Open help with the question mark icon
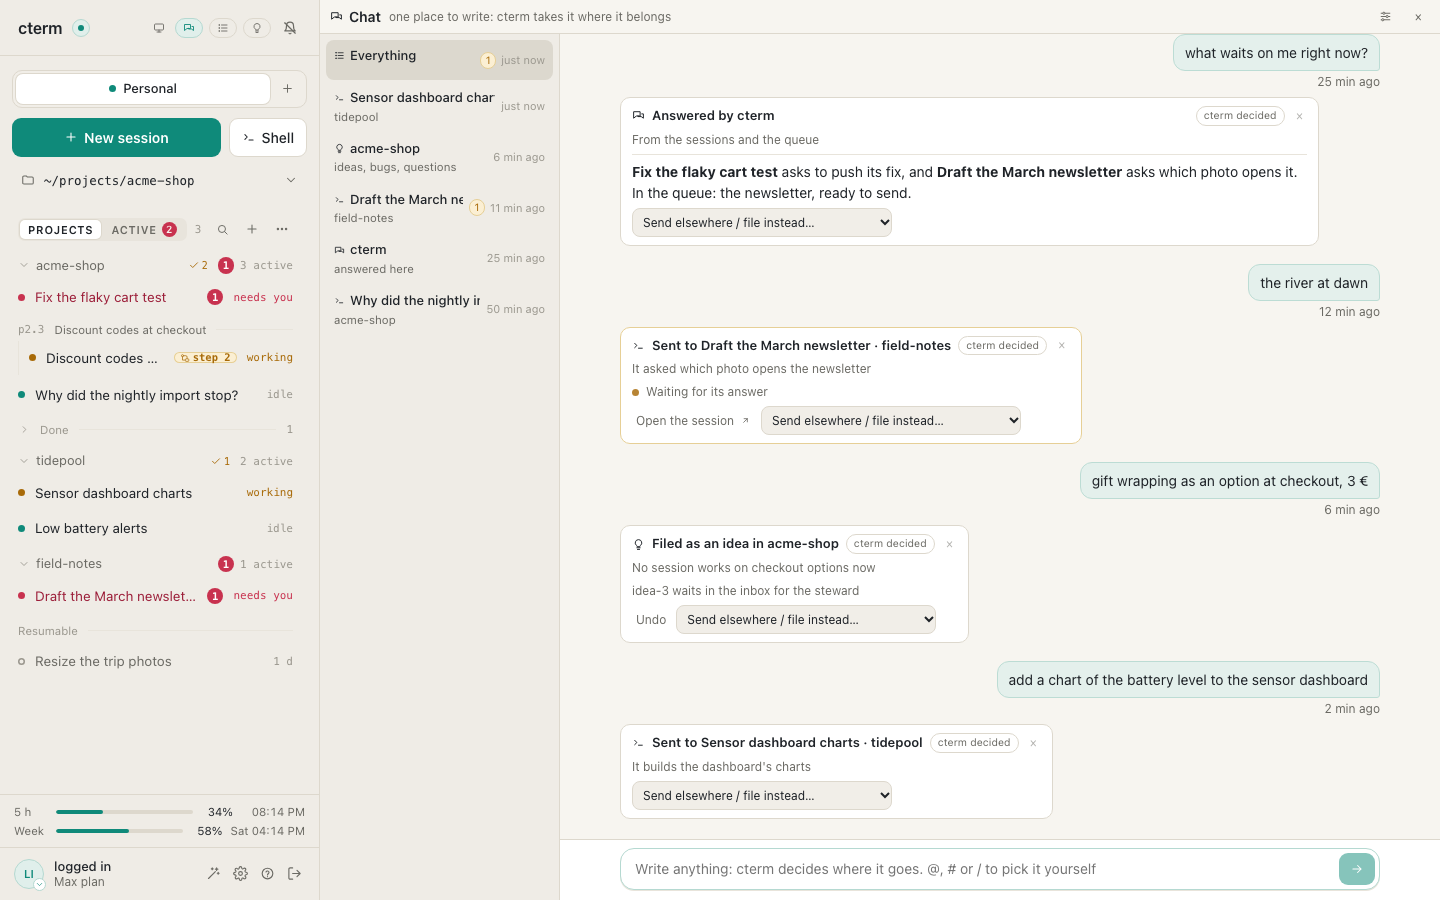This screenshot has width=1440, height=900. 267,874
